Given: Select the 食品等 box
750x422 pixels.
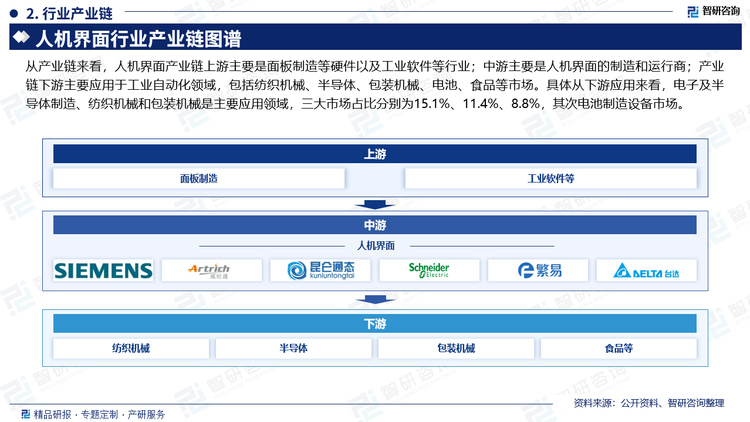Looking at the screenshot, I should coord(618,348).
